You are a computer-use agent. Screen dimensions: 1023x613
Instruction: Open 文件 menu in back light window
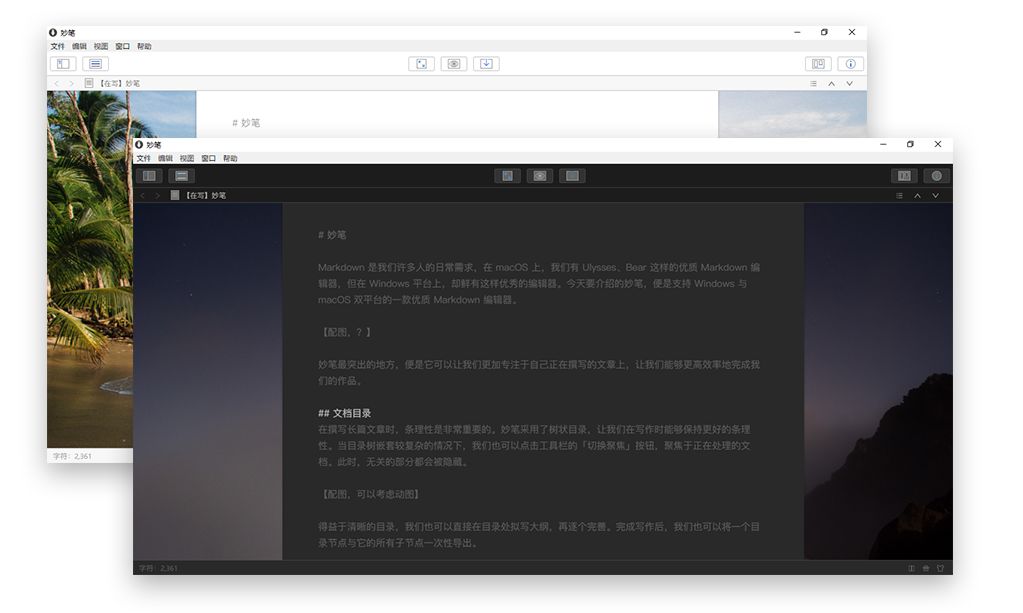coord(57,46)
